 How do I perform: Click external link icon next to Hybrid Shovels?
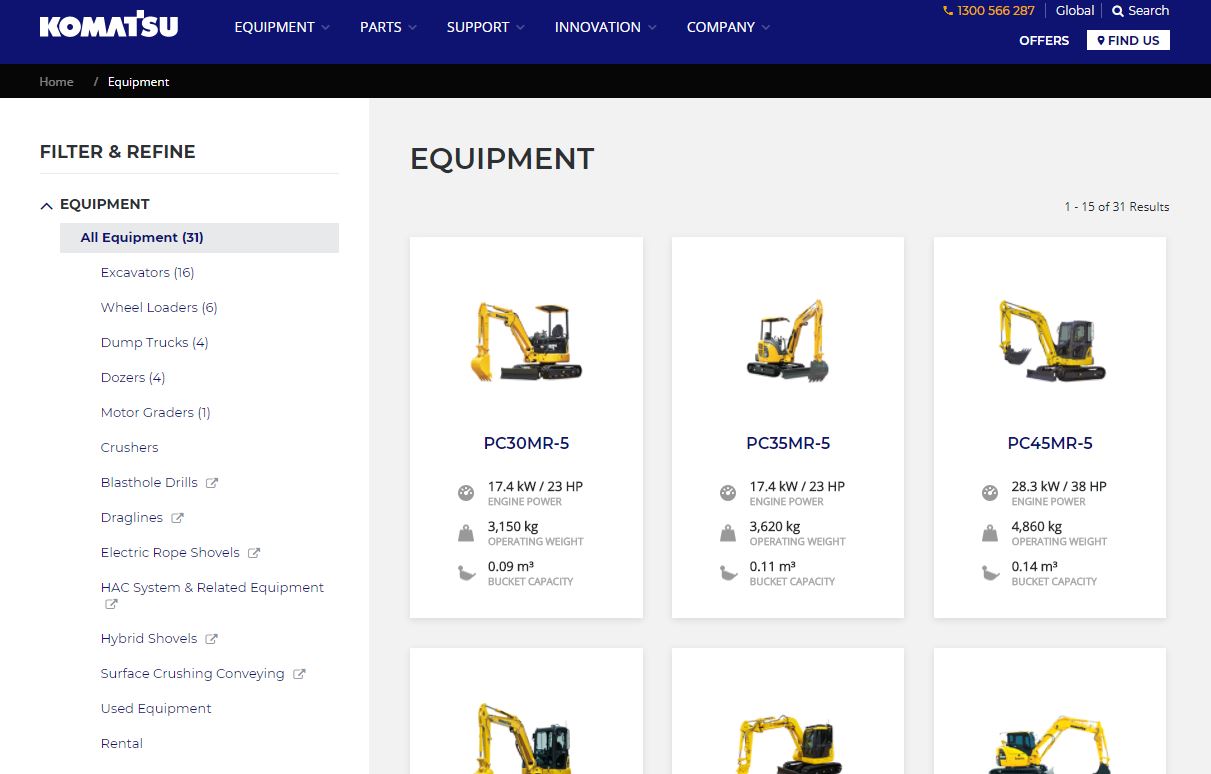point(212,639)
